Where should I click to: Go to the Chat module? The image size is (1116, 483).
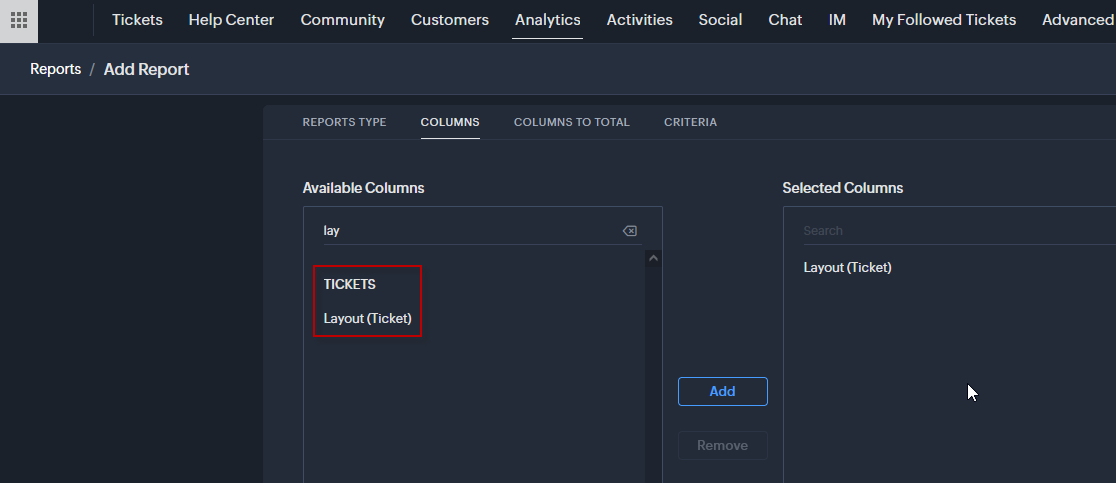click(x=785, y=20)
